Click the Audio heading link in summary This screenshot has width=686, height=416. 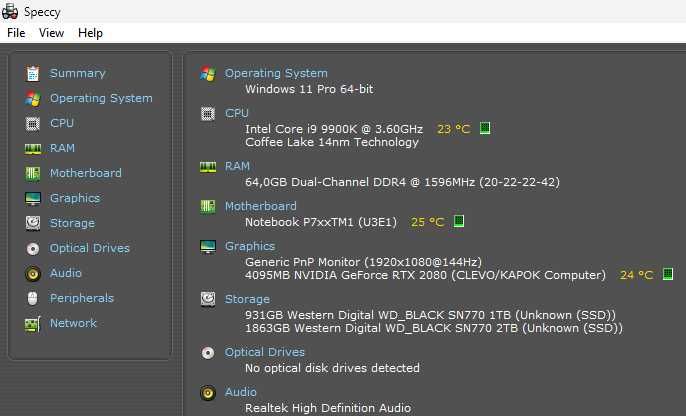point(241,392)
